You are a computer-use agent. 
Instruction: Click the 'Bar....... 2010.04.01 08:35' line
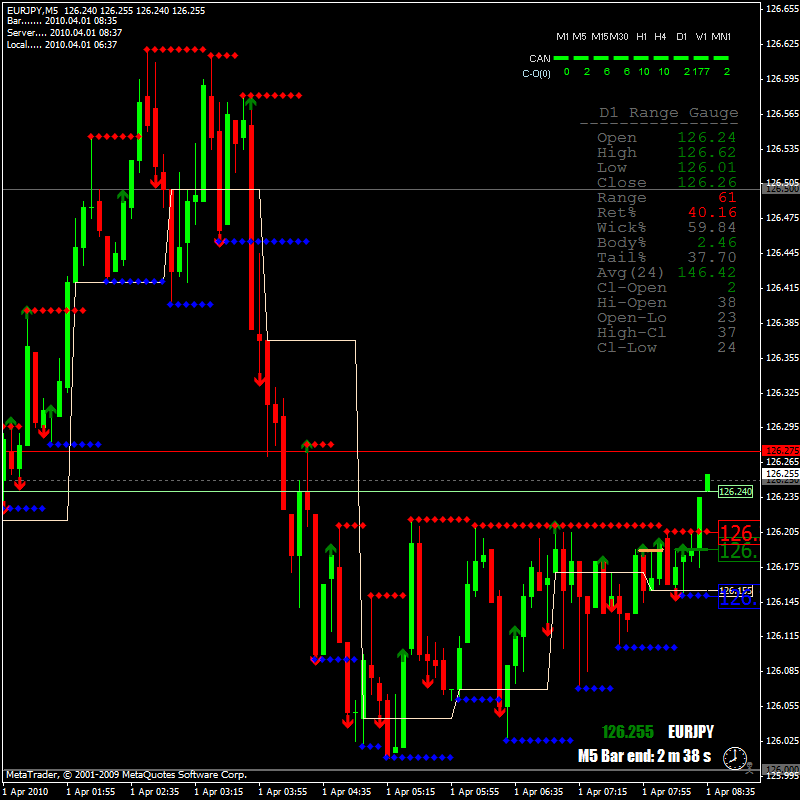click(x=62, y=21)
